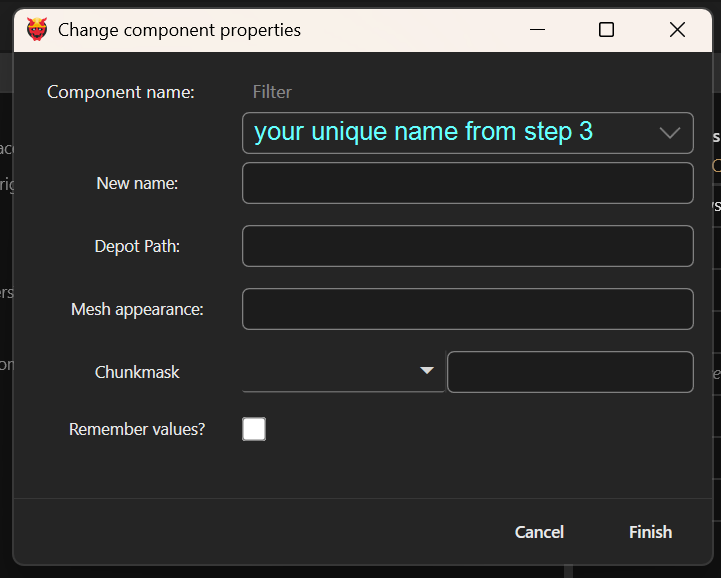This screenshot has width=721, height=578.
Task: Expand the Component name dropdown chevron
Action: [670, 133]
